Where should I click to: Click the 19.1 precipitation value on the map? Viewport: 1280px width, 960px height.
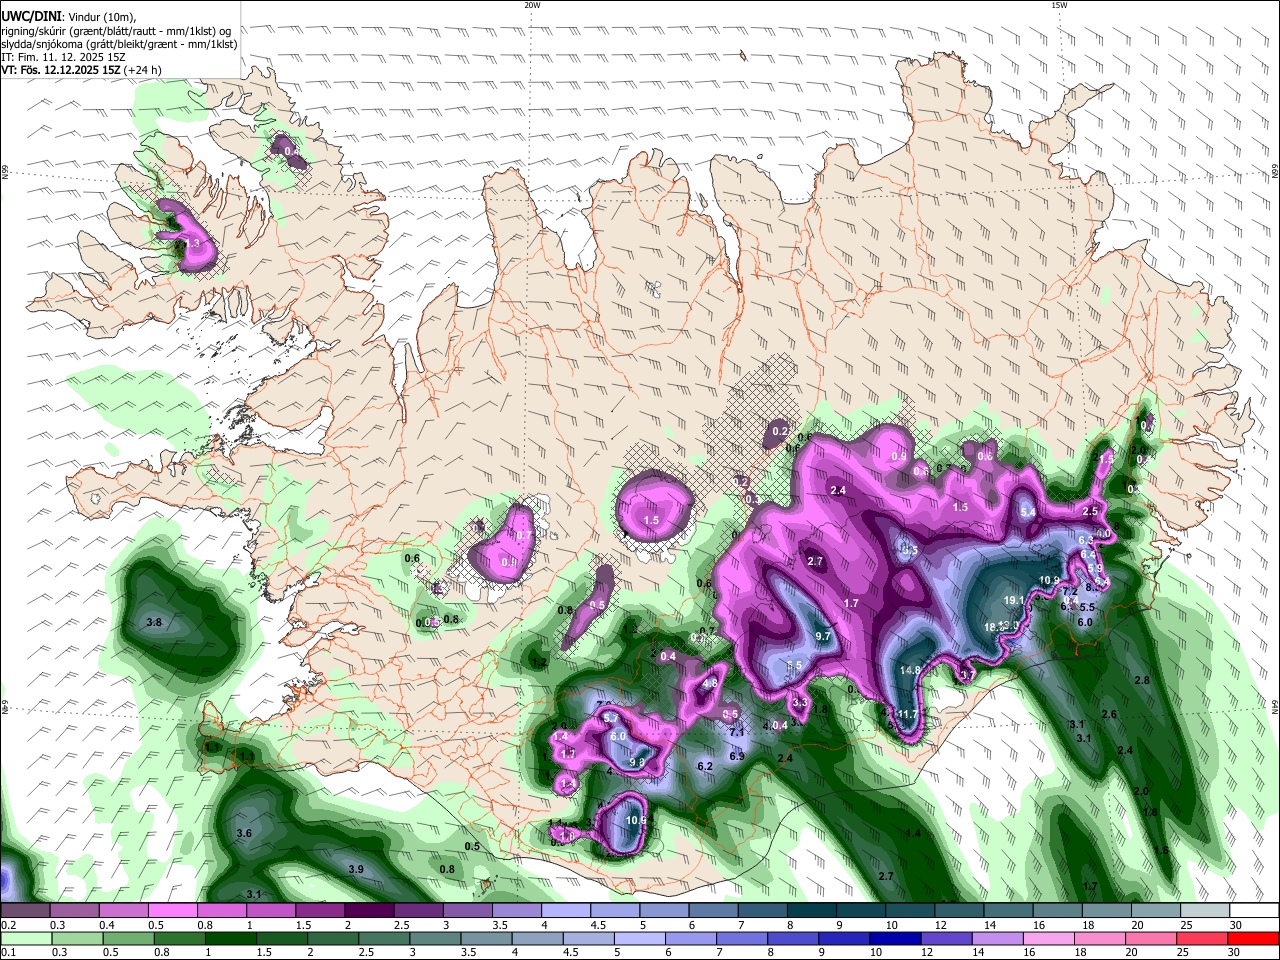coord(1014,600)
